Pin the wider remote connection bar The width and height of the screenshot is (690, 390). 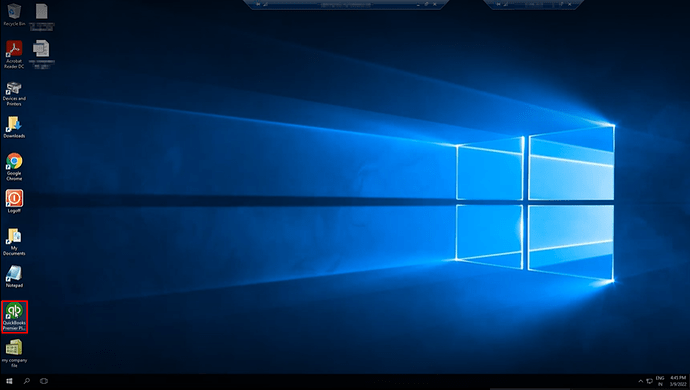click(x=258, y=4)
